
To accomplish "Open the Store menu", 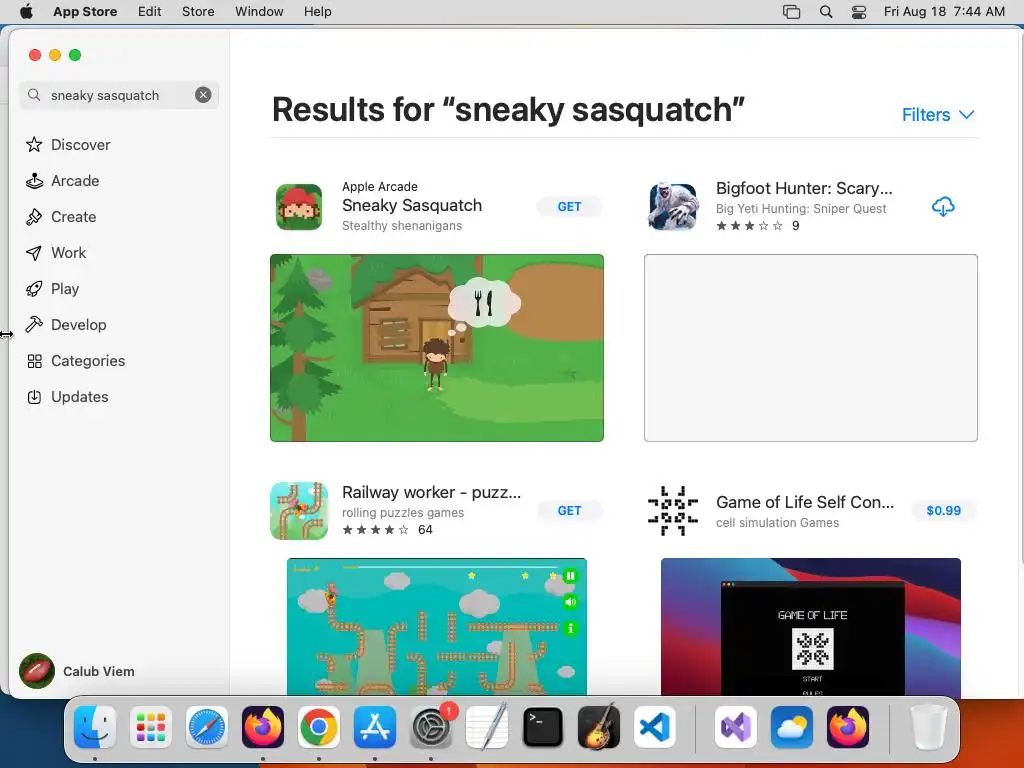I will tap(198, 12).
